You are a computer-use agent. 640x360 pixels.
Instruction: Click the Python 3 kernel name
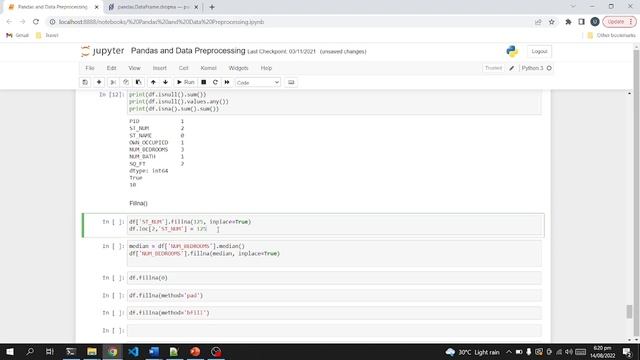click(532, 68)
